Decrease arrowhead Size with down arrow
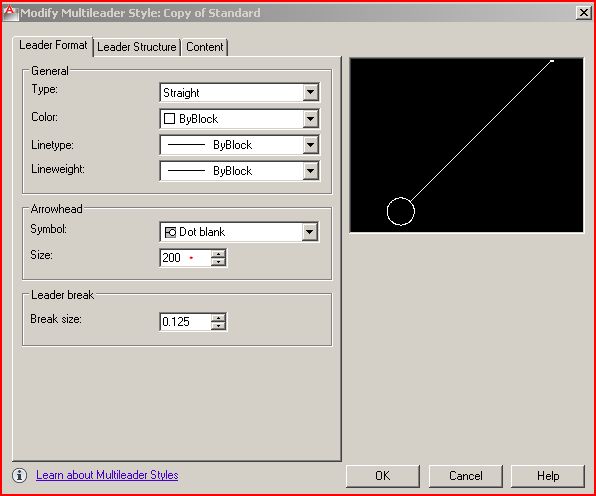596x496 pixels. click(x=219, y=262)
